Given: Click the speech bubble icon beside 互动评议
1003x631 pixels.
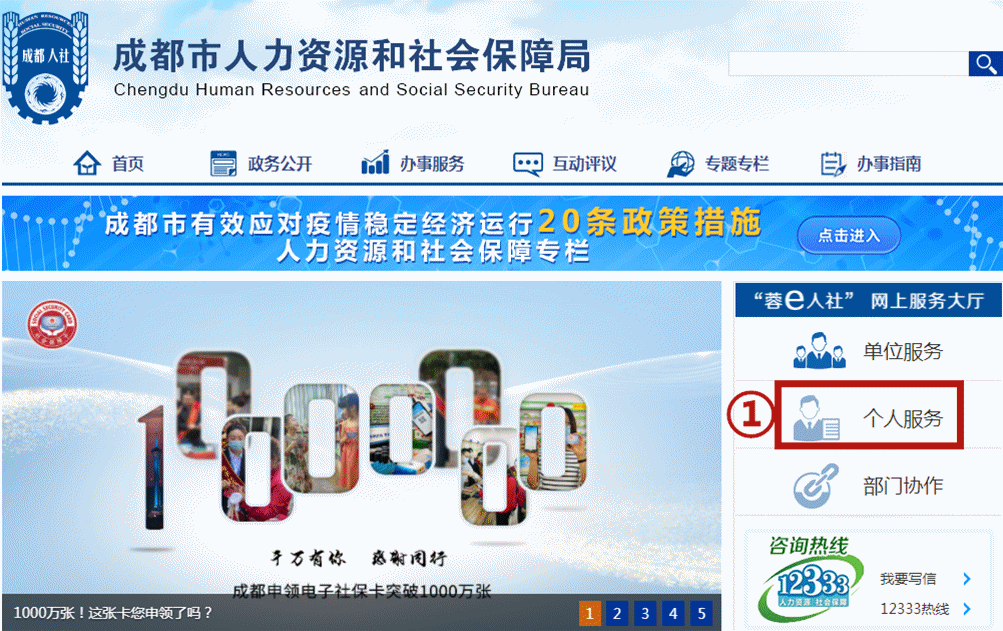Looking at the screenshot, I should coord(528,164).
